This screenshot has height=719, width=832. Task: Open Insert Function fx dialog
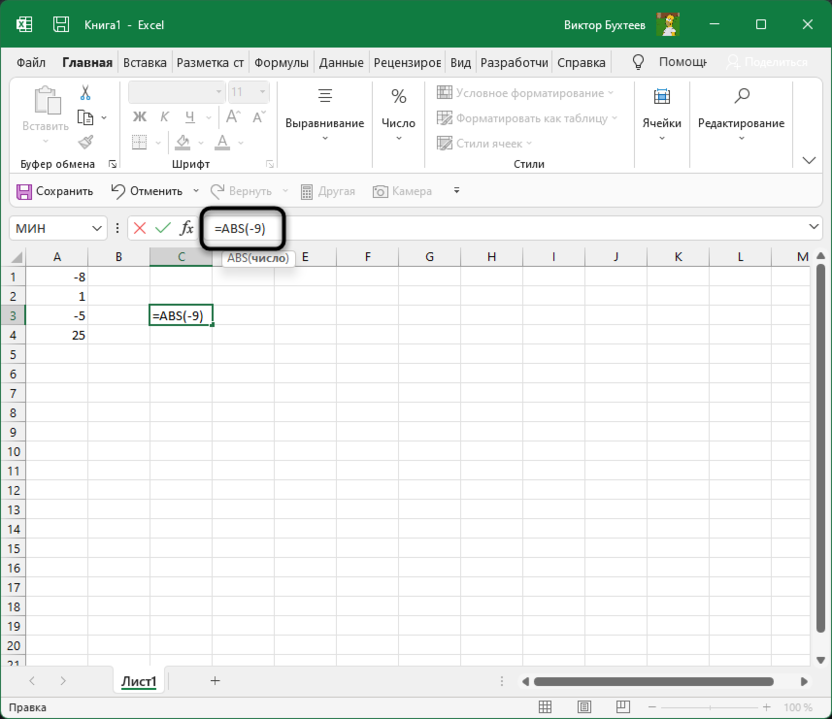click(x=186, y=228)
